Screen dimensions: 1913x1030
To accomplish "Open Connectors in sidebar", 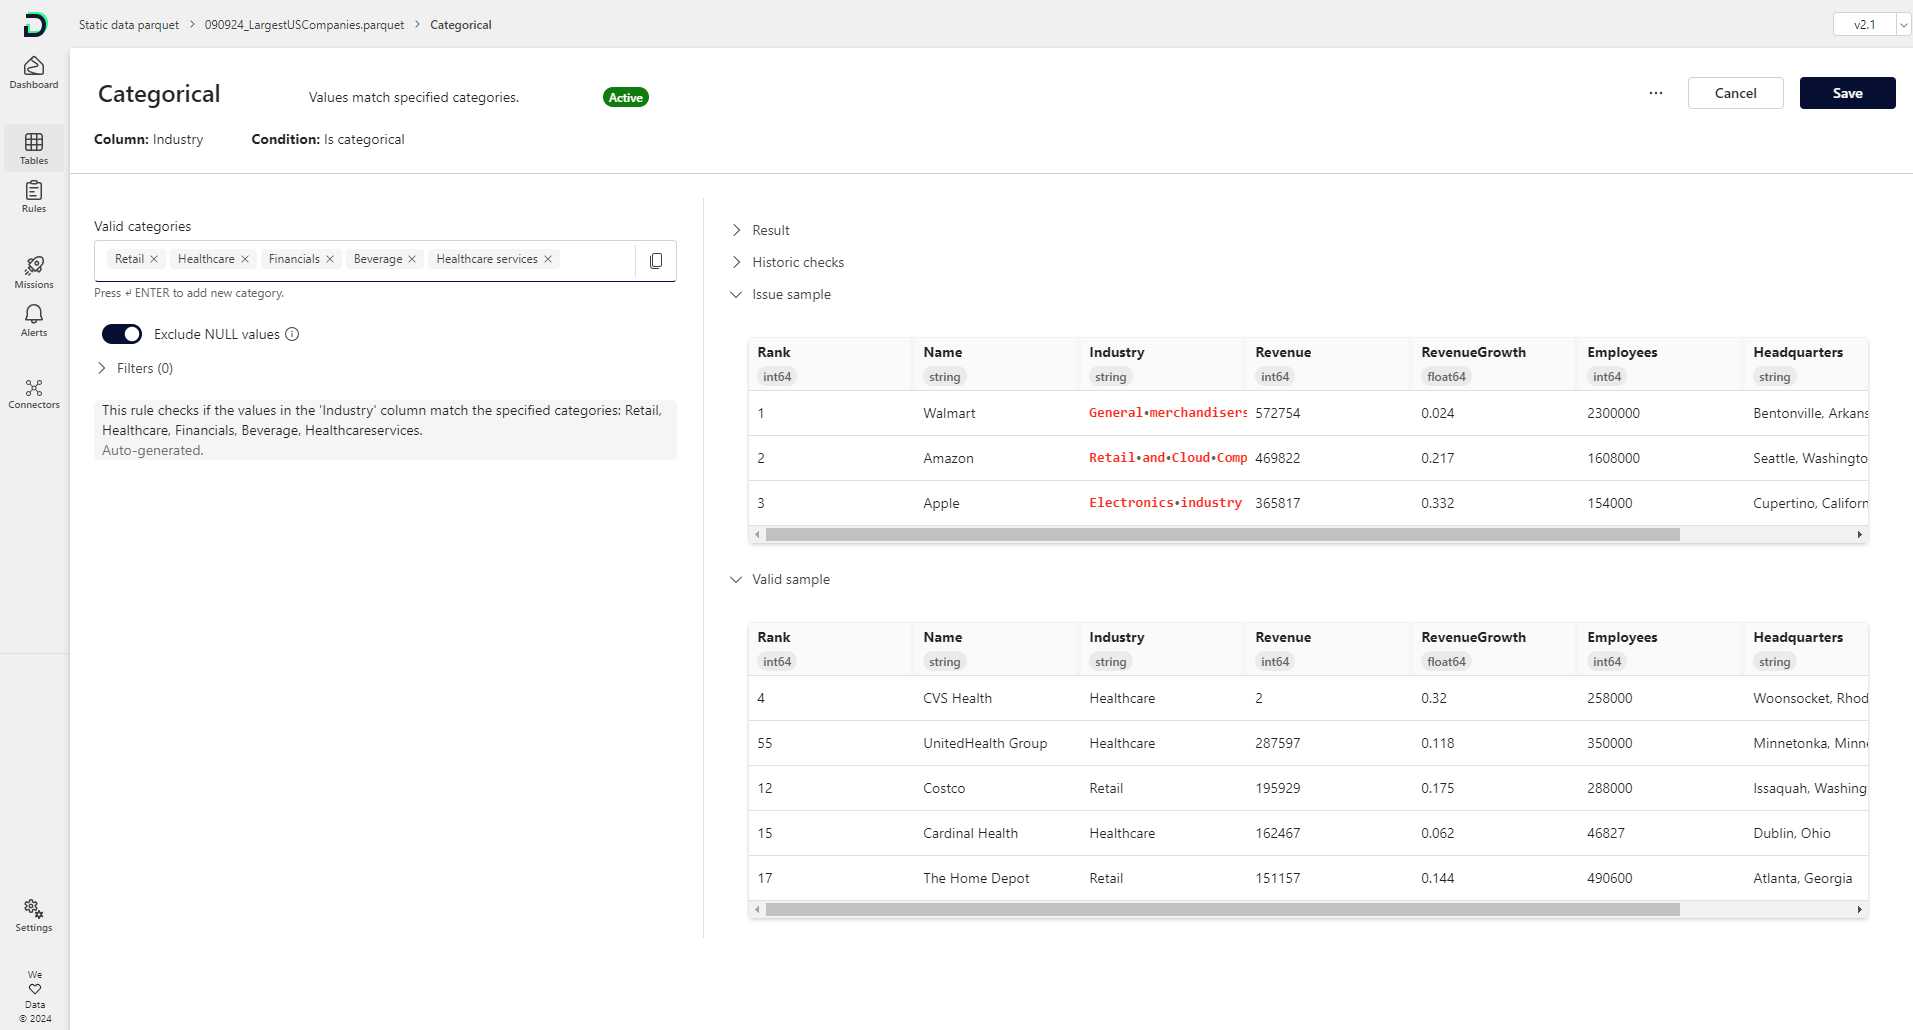I will pos(34,393).
